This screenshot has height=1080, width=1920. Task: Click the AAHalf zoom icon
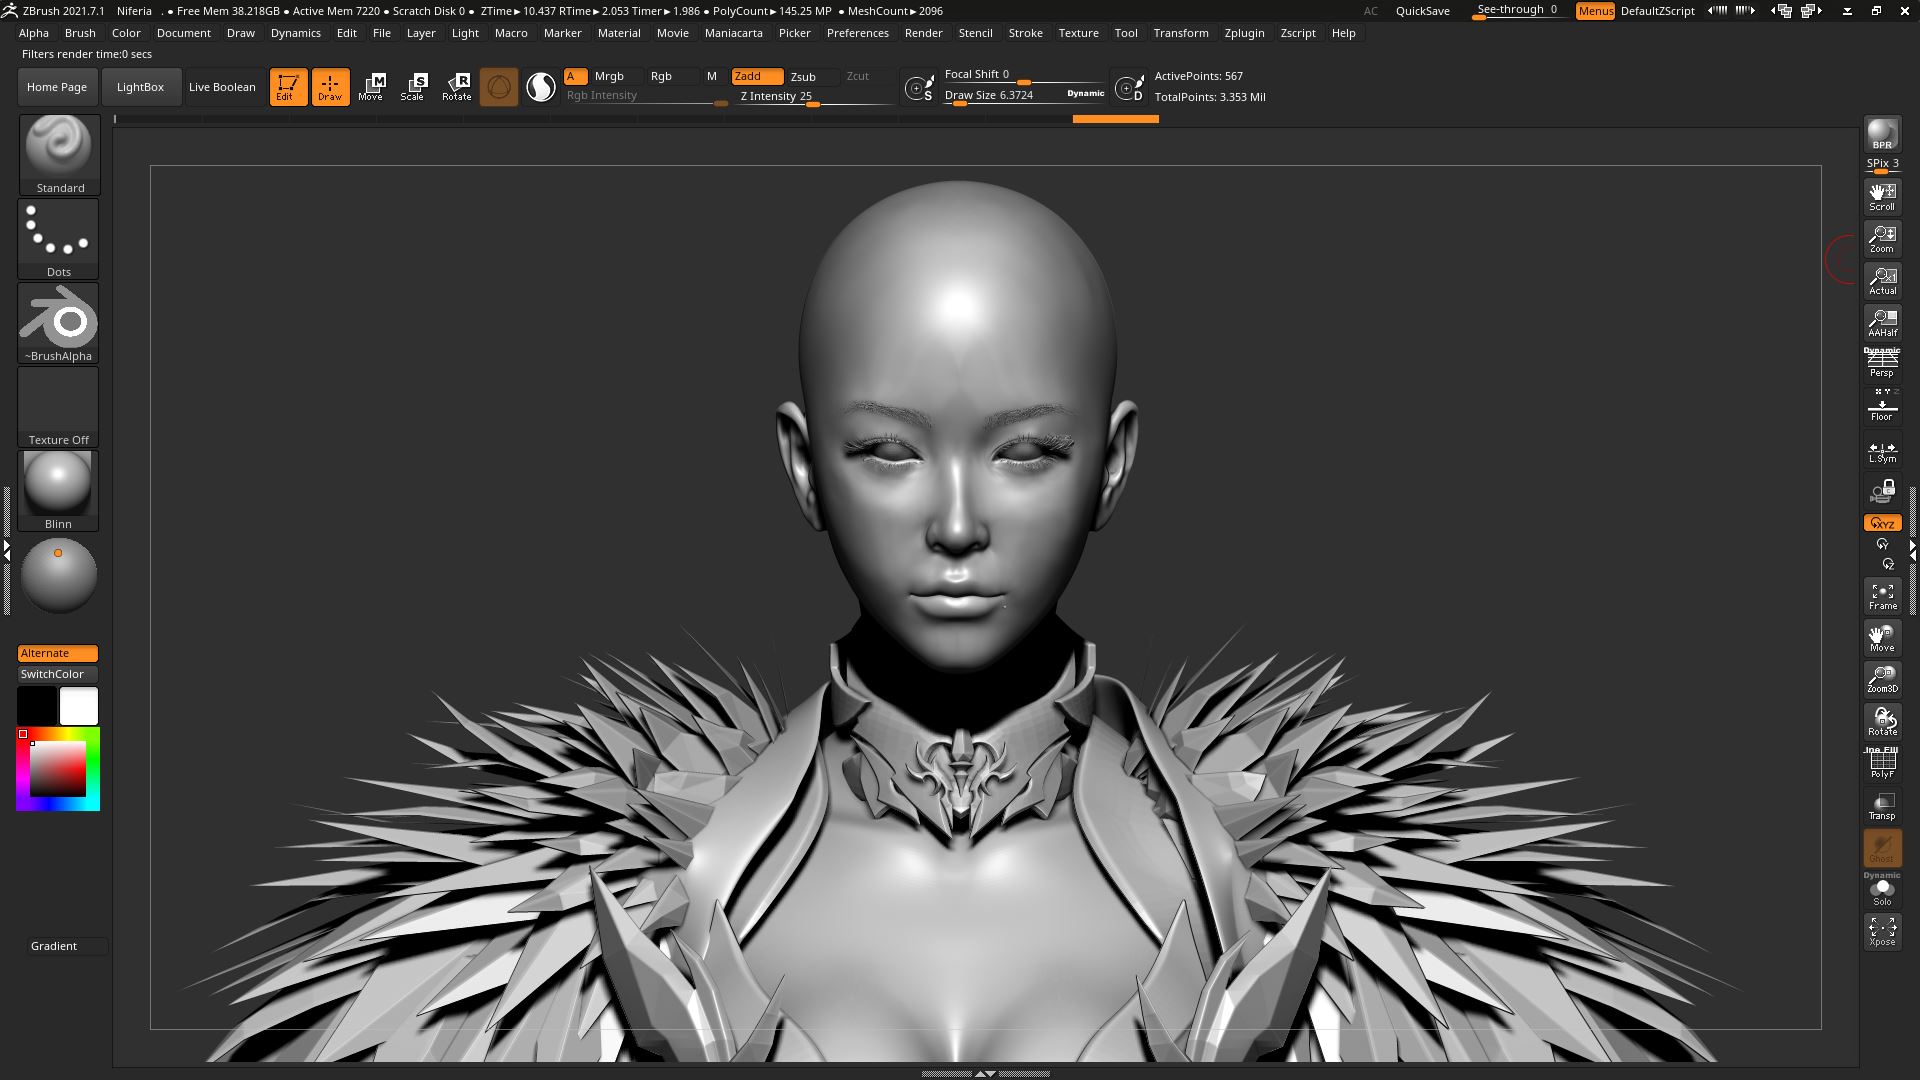[1882, 322]
